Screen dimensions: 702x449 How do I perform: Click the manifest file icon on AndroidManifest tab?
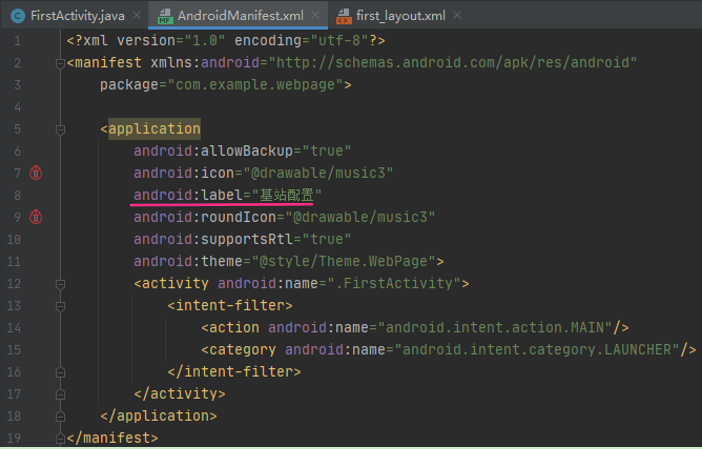[x=165, y=16]
